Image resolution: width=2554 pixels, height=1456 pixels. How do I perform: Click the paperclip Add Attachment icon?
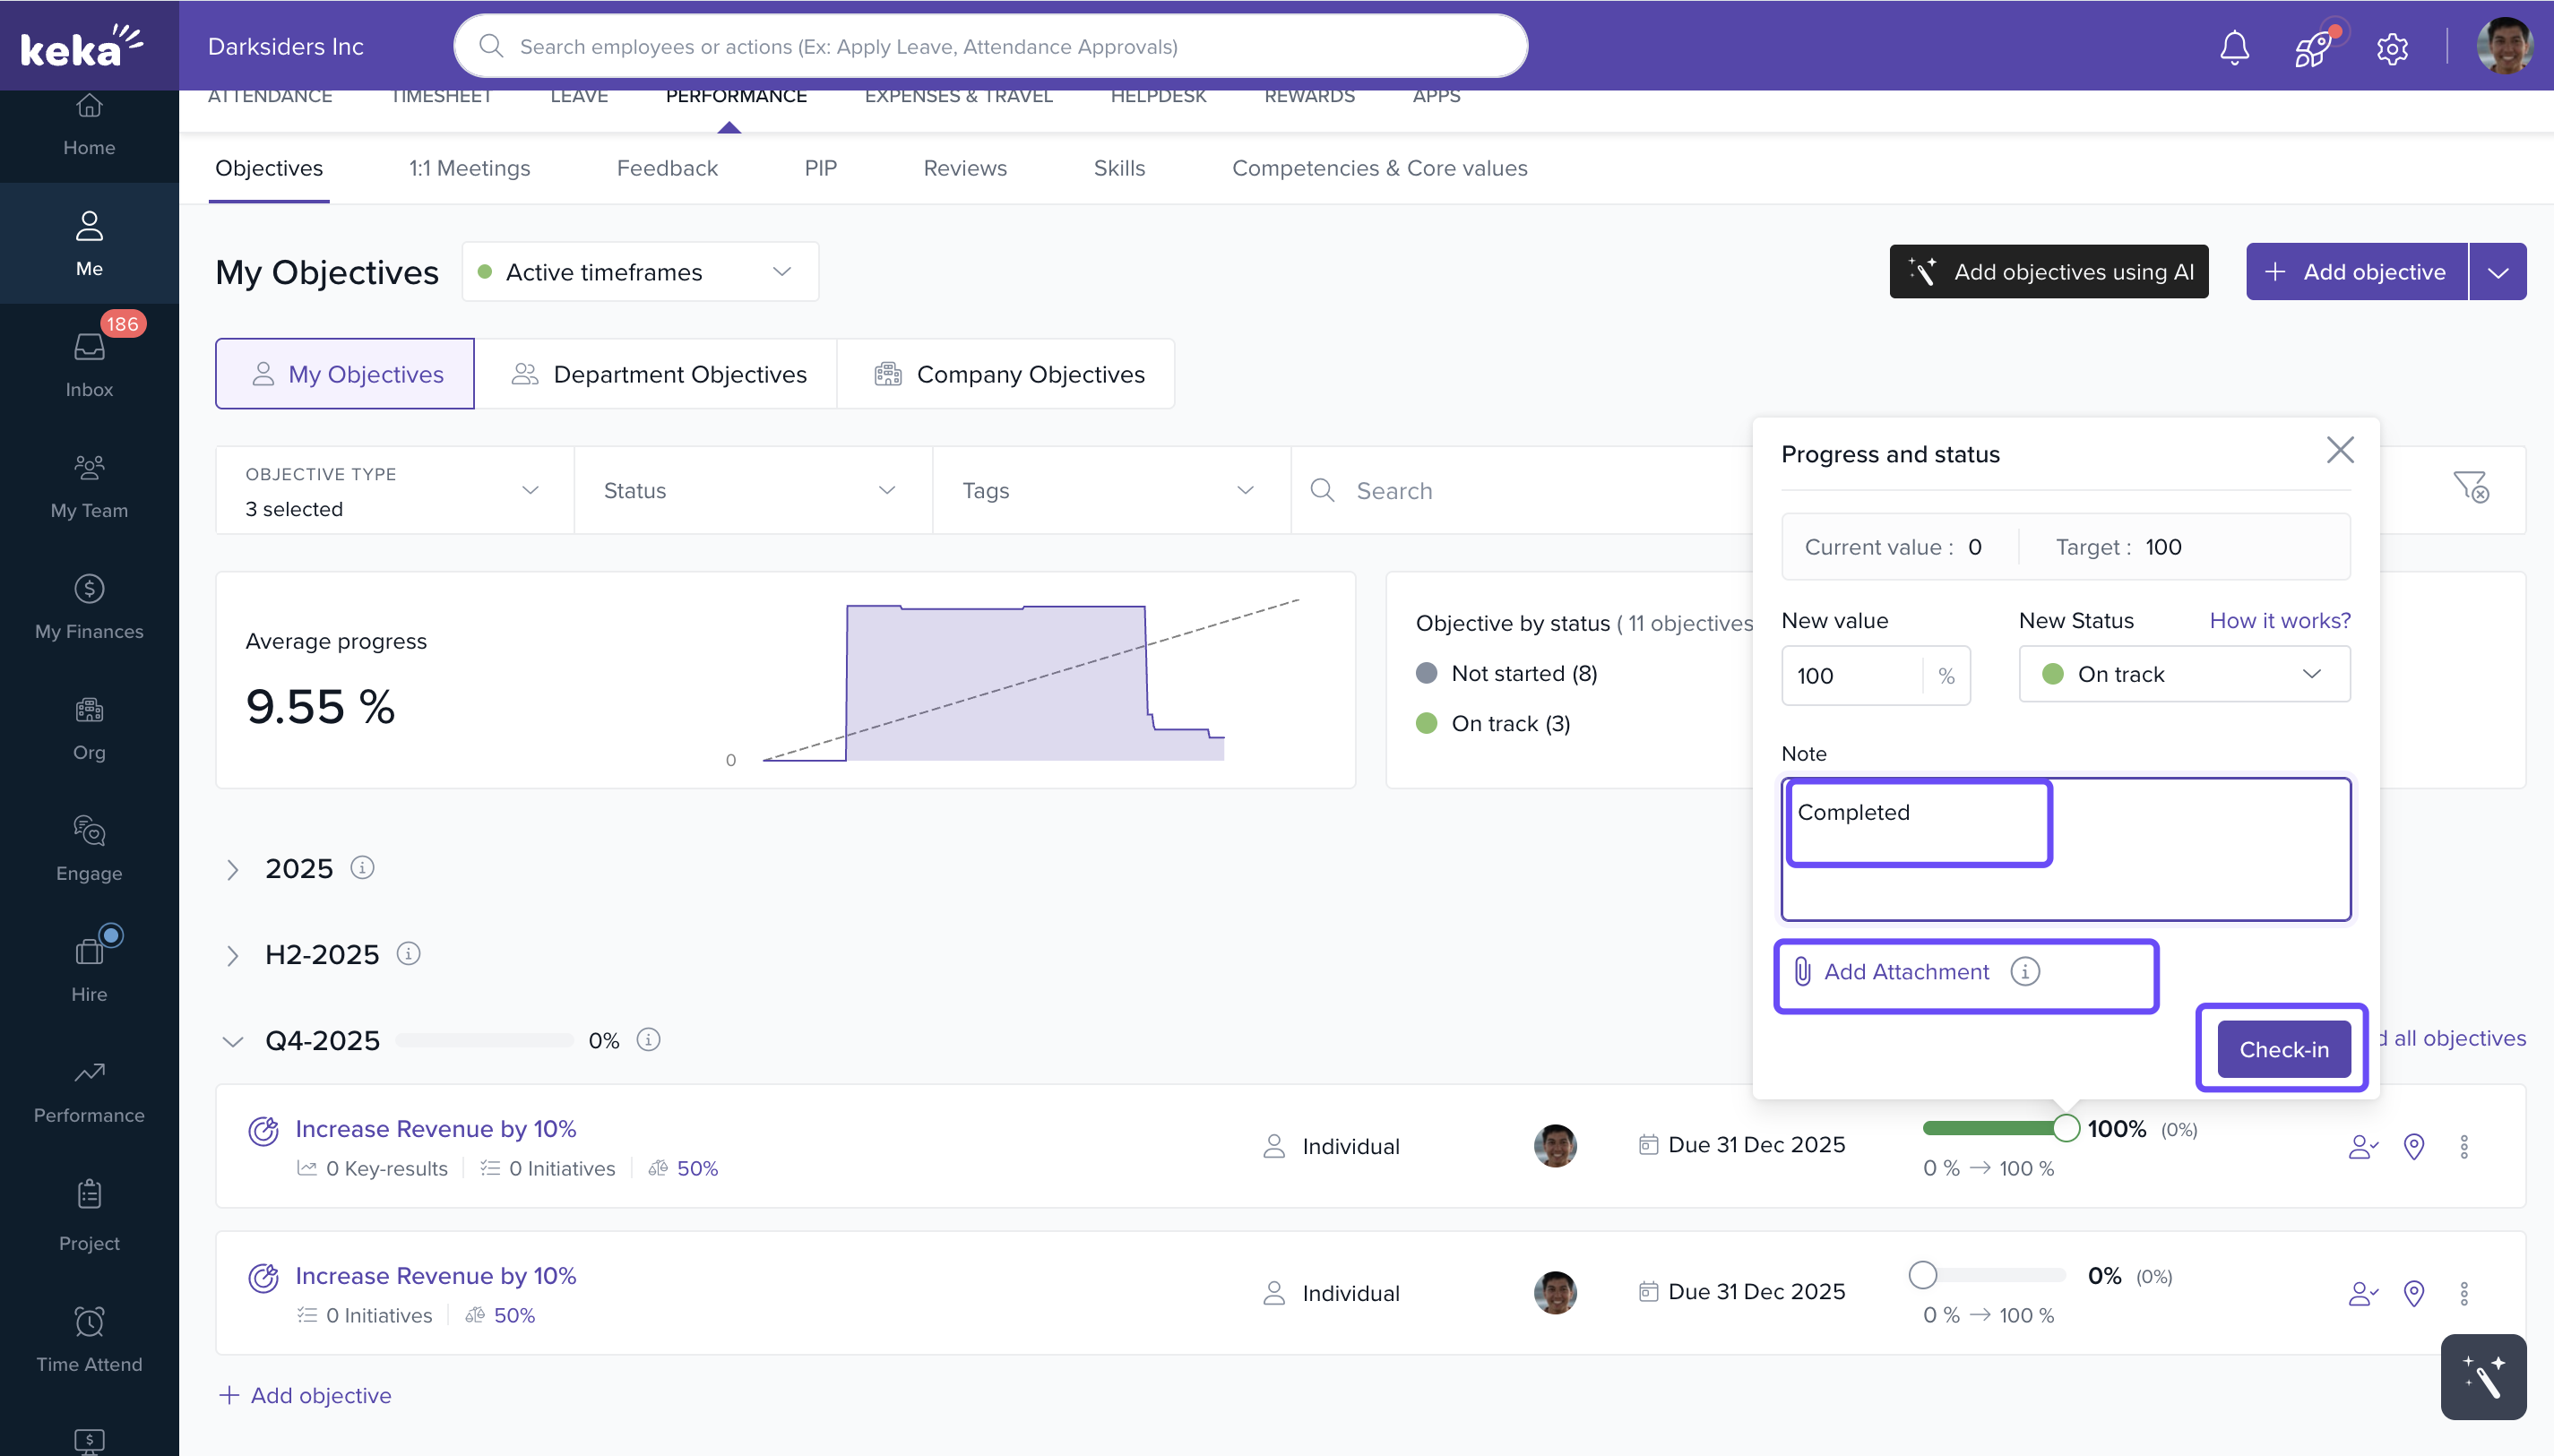(1802, 971)
